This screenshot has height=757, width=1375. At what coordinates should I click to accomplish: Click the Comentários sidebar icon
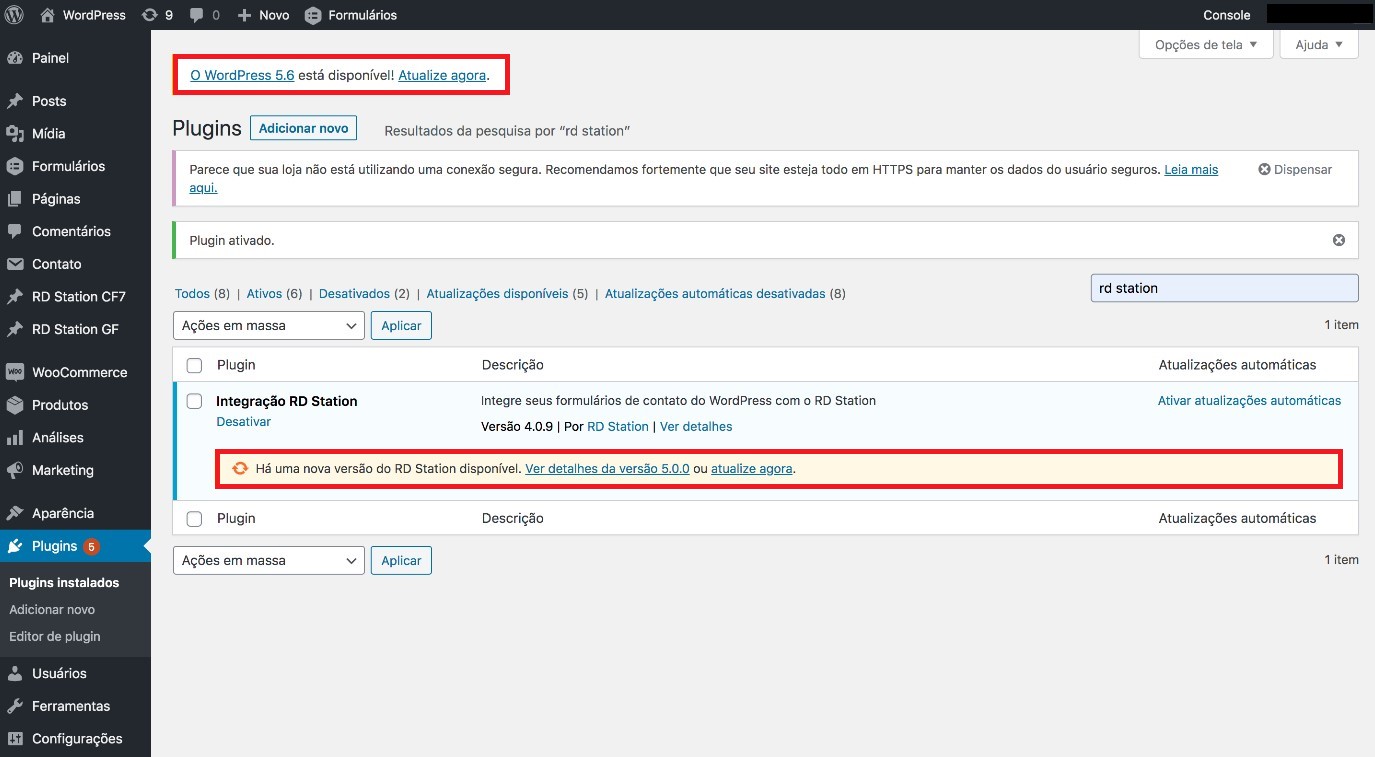(x=15, y=231)
